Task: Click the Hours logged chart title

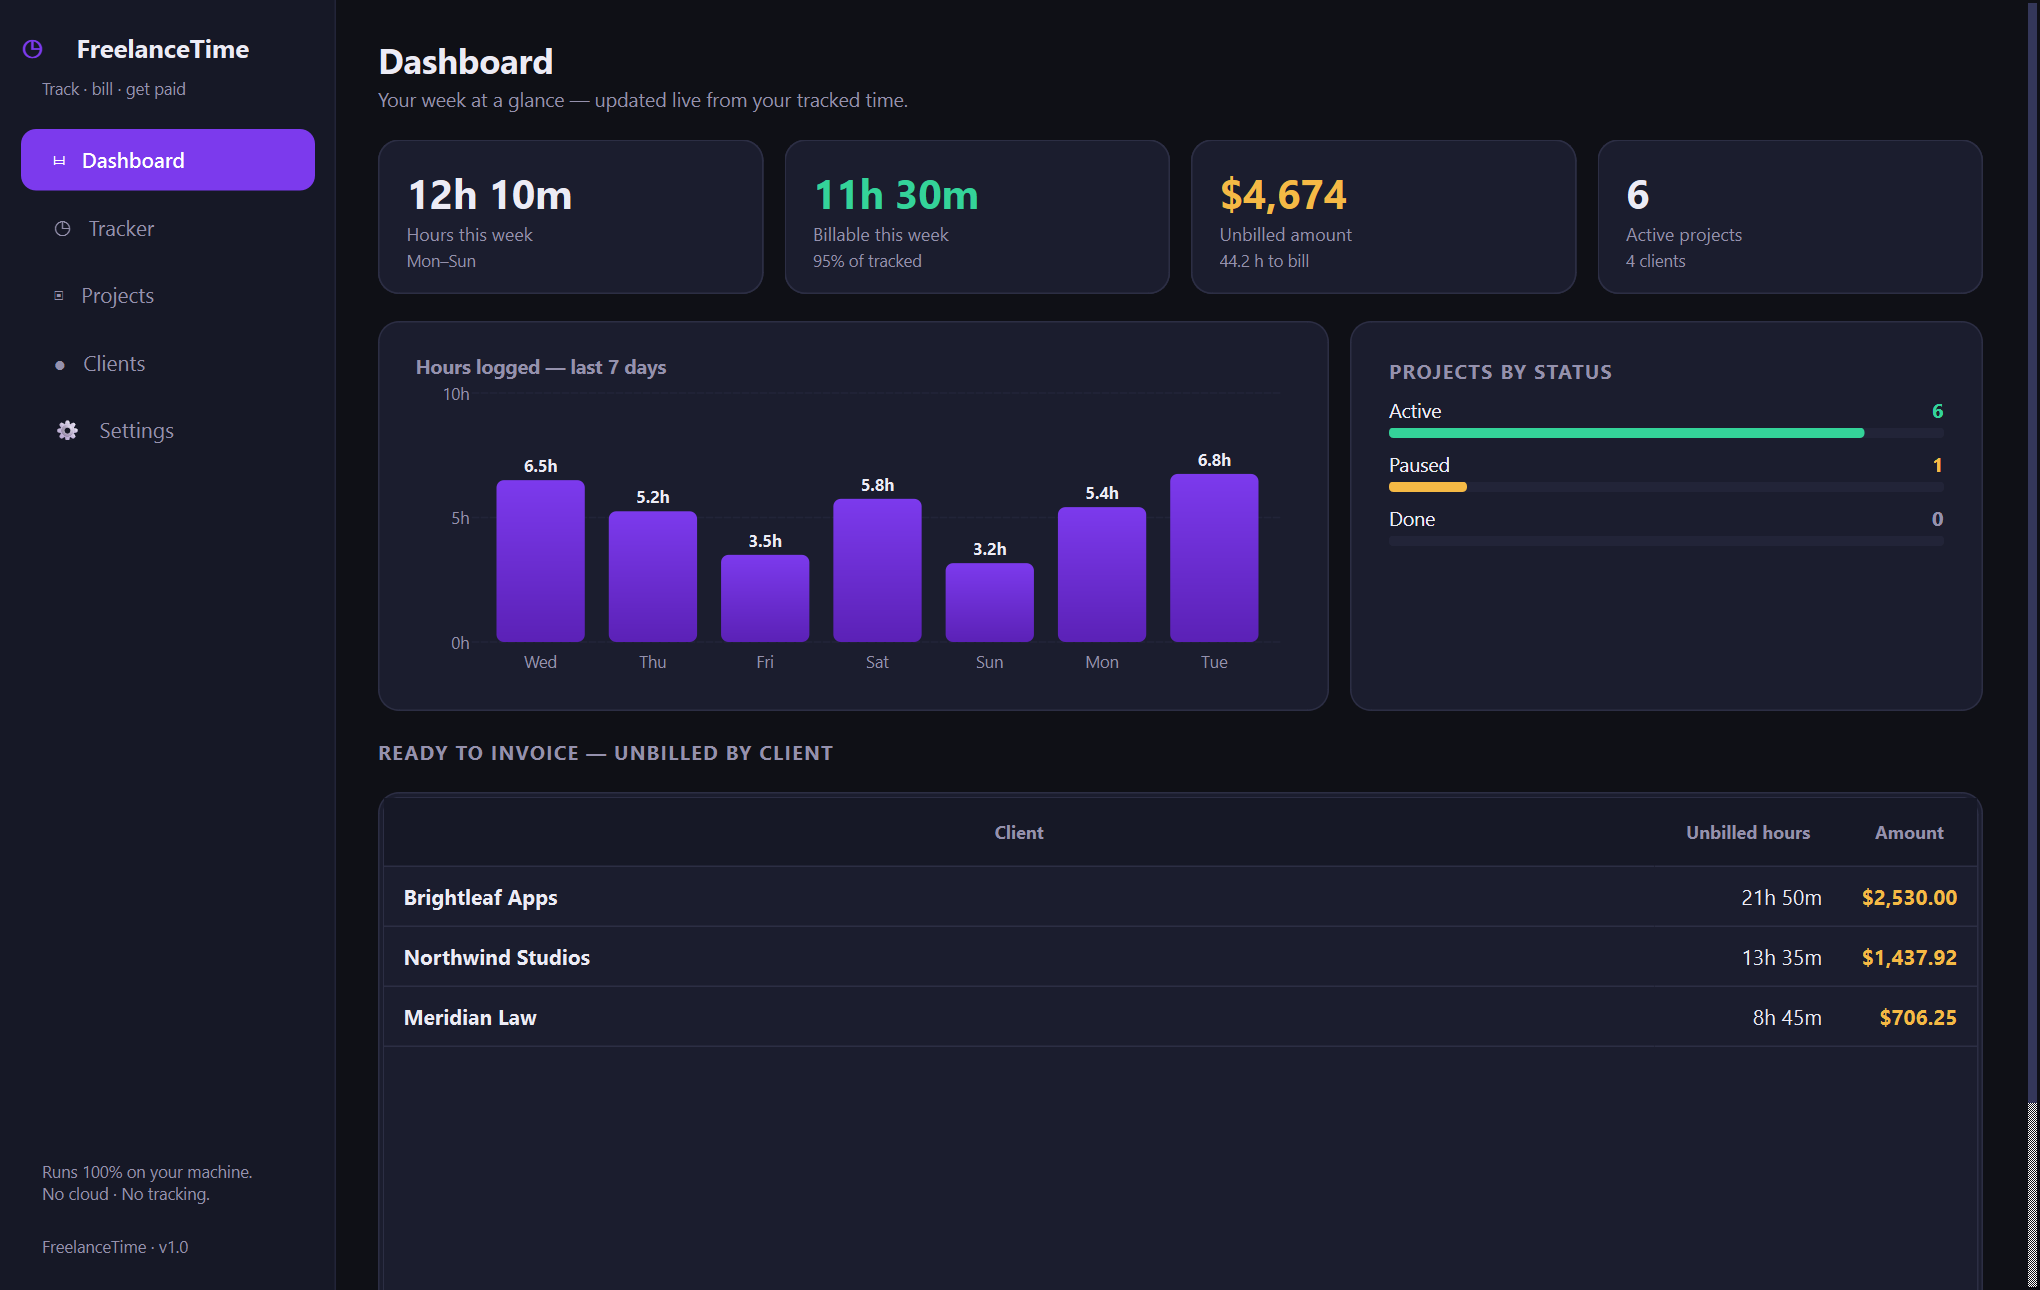Action: point(541,367)
